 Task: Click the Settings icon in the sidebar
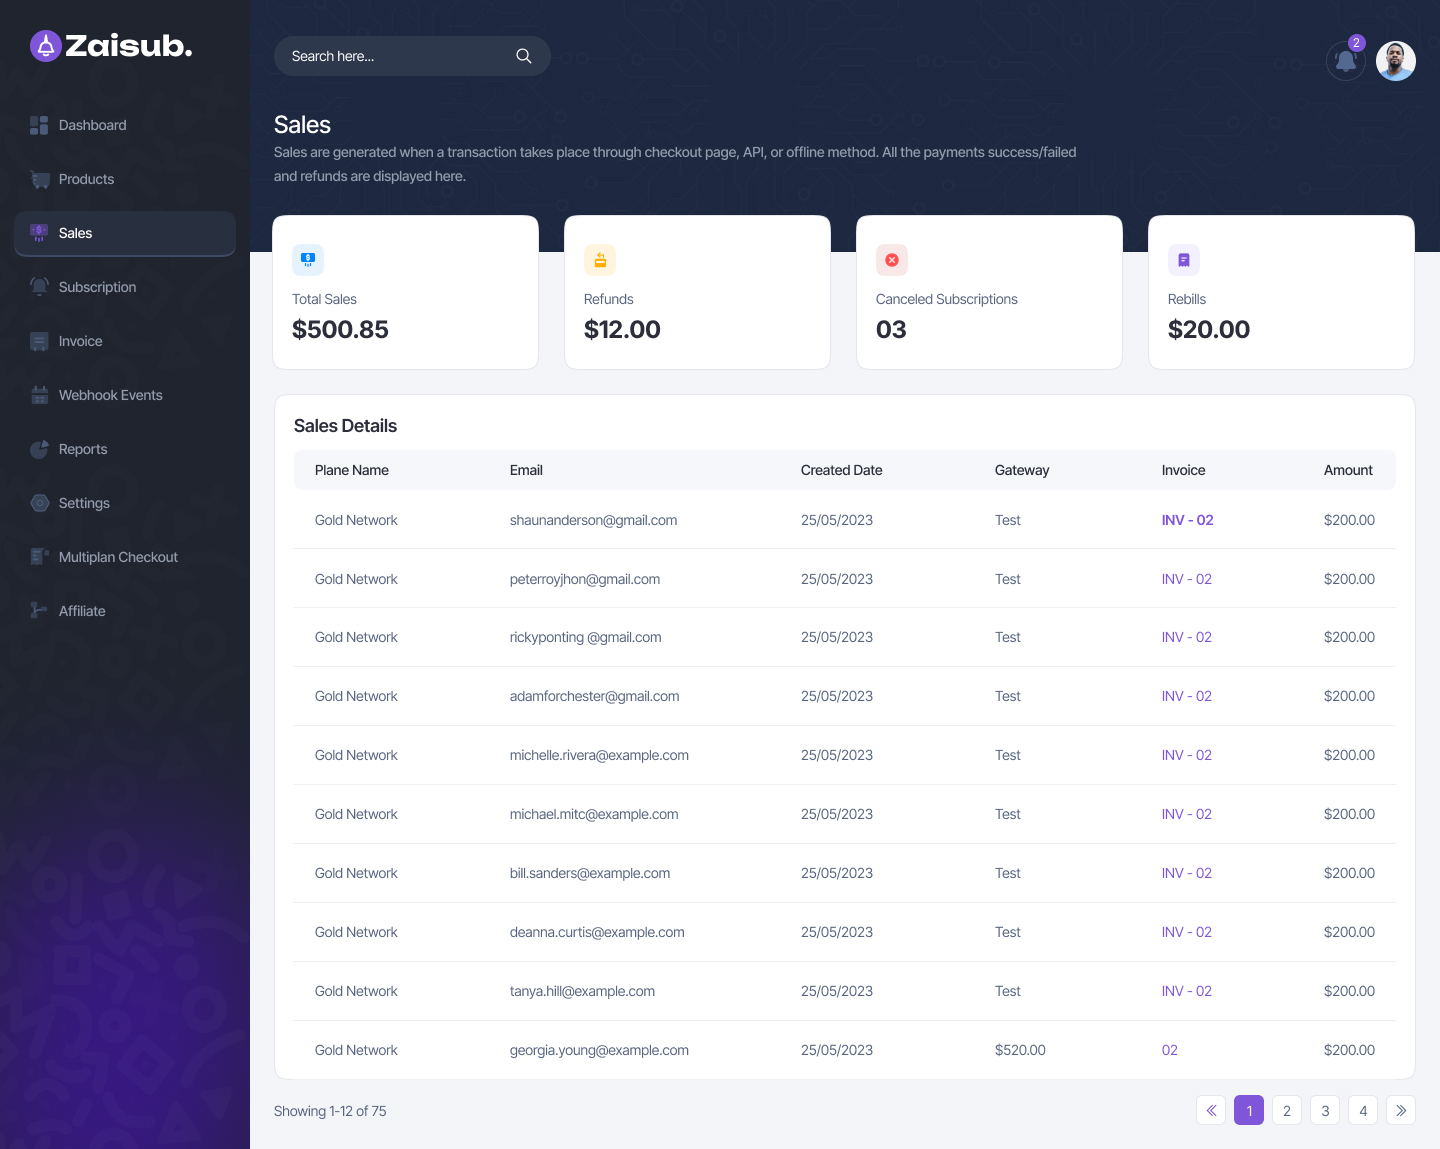[x=40, y=503]
